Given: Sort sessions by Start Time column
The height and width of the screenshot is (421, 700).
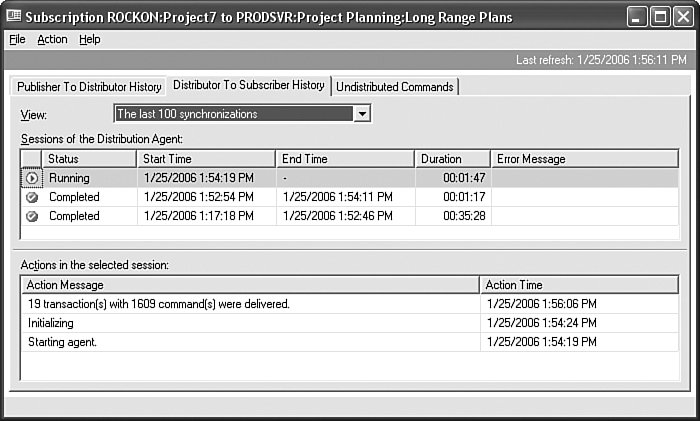Looking at the screenshot, I should pos(206,159).
